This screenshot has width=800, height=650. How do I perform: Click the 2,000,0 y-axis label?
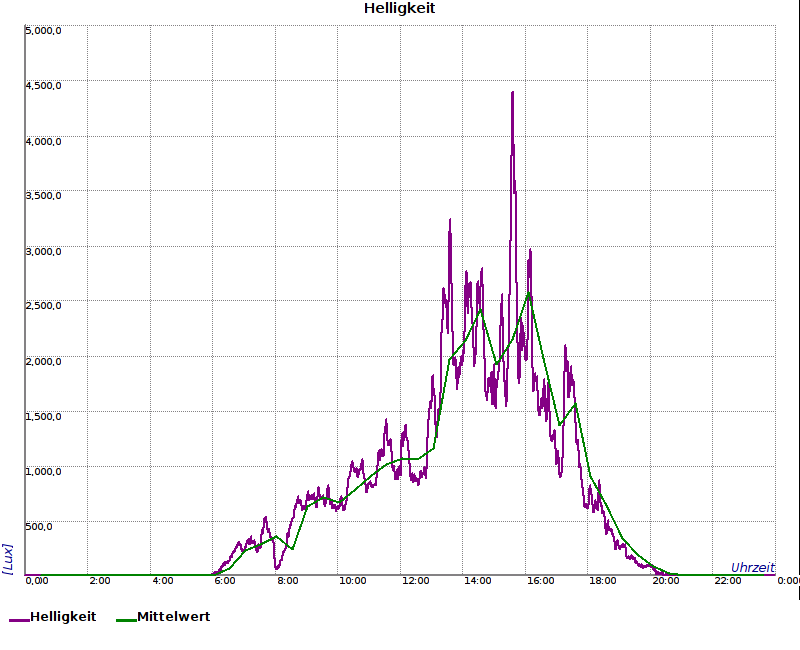(x=43, y=362)
